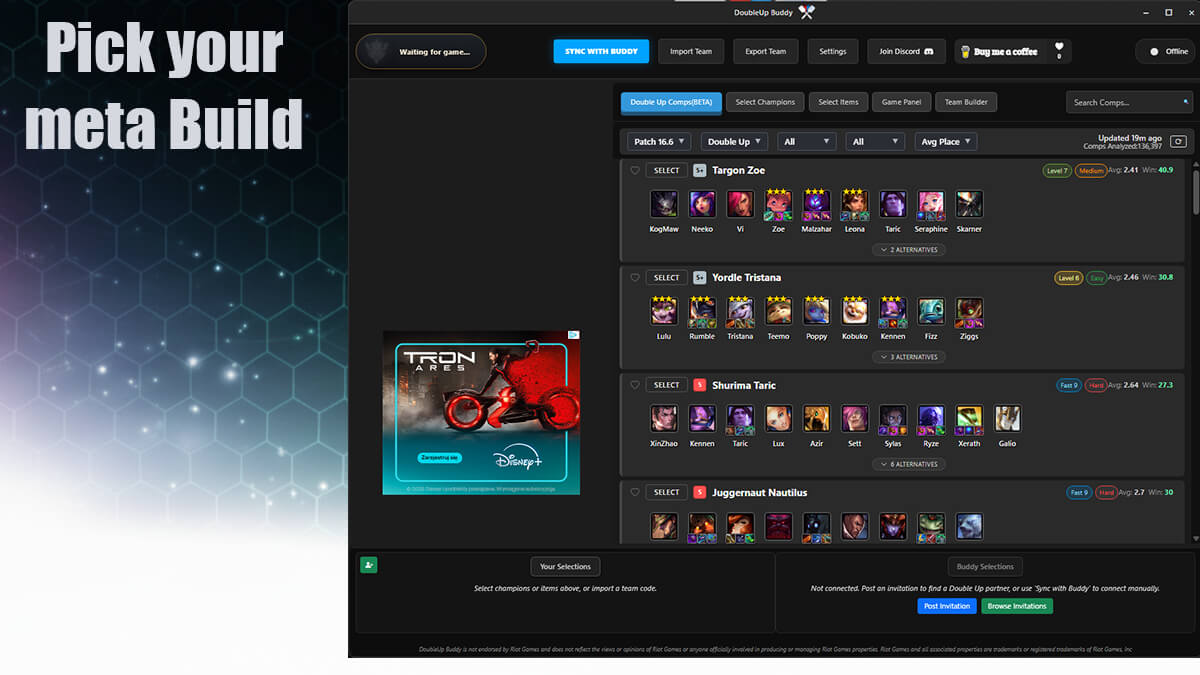
Task: Click the Skarner champion icon
Action: (969, 205)
